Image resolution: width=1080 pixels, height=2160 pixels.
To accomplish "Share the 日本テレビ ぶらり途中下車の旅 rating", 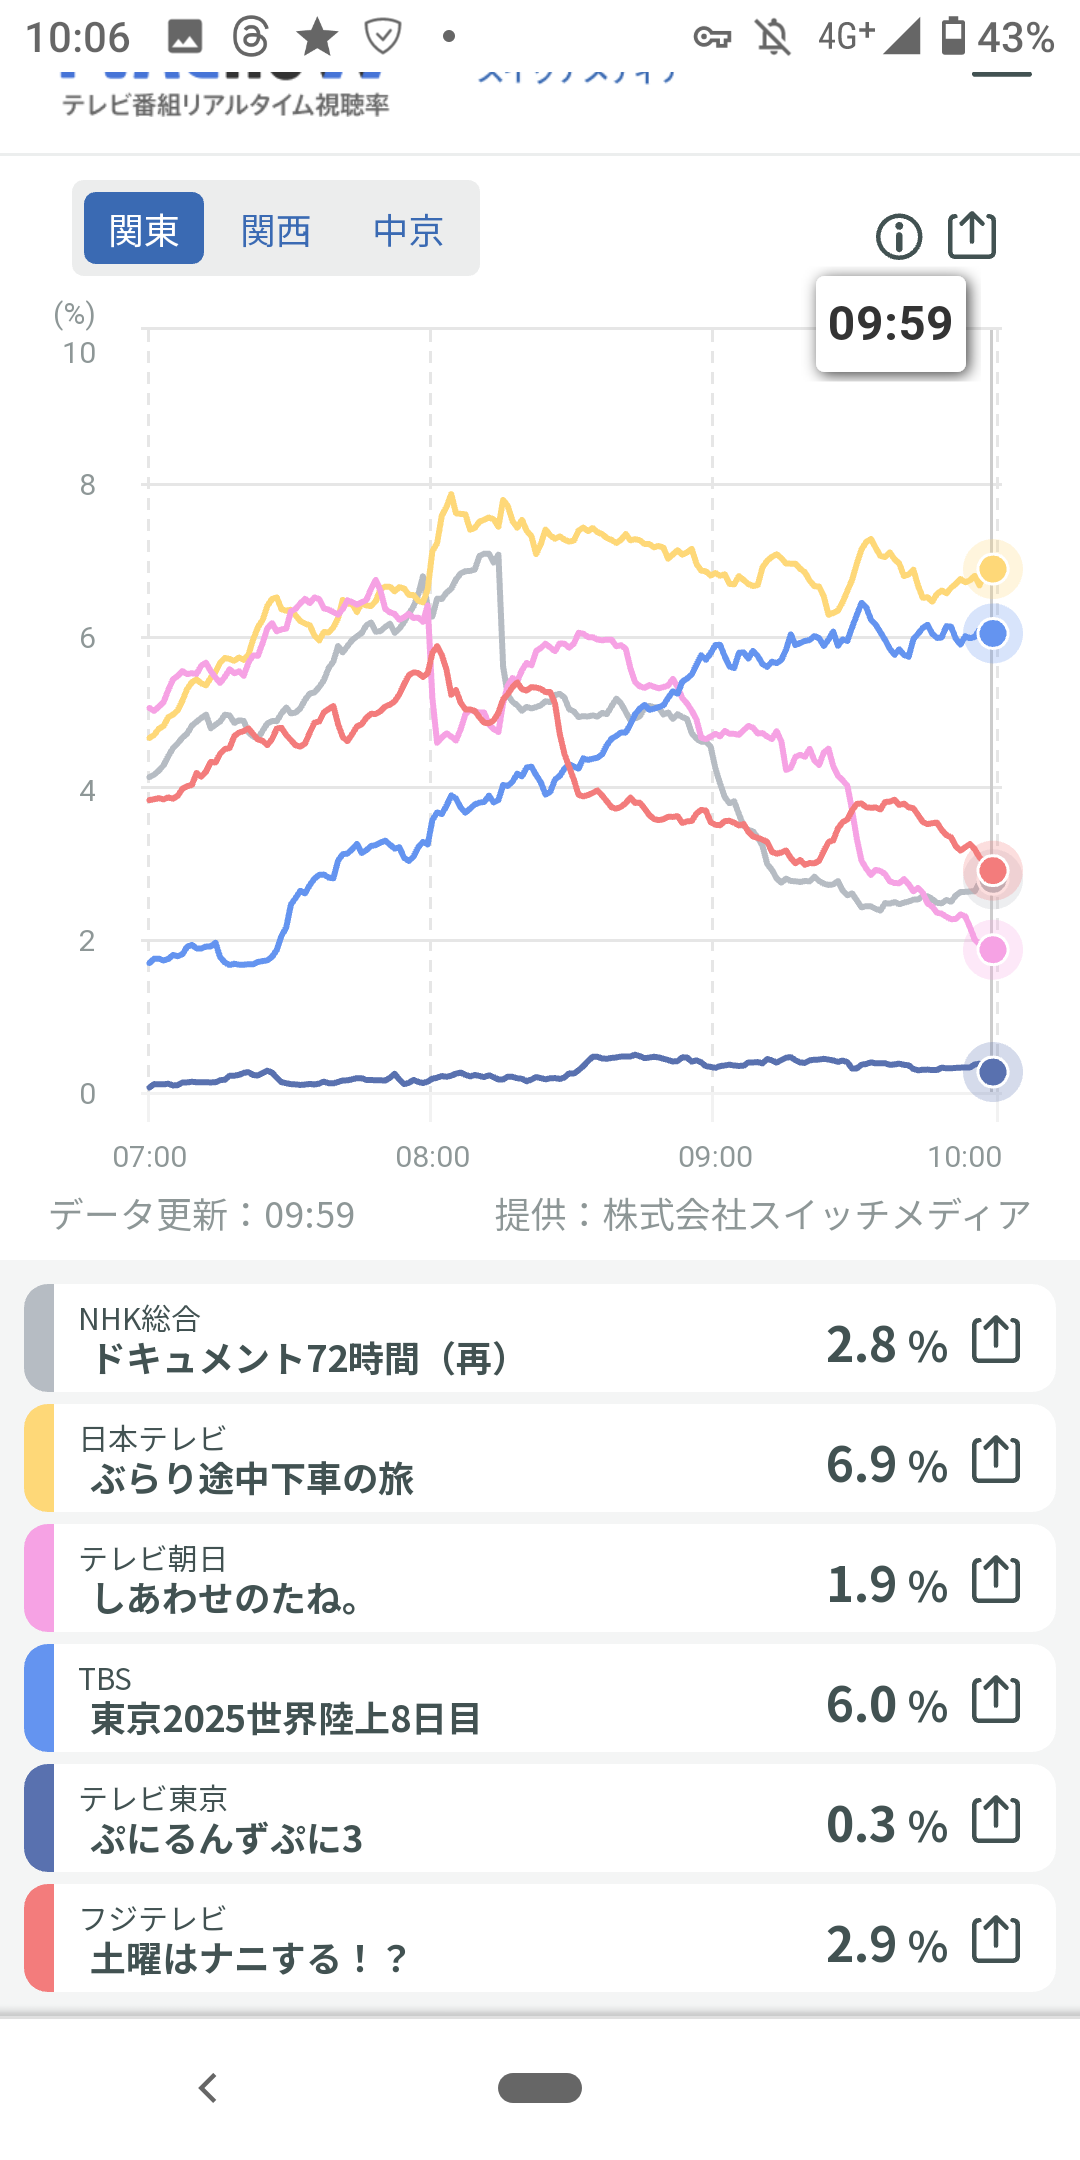I will [x=996, y=1459].
